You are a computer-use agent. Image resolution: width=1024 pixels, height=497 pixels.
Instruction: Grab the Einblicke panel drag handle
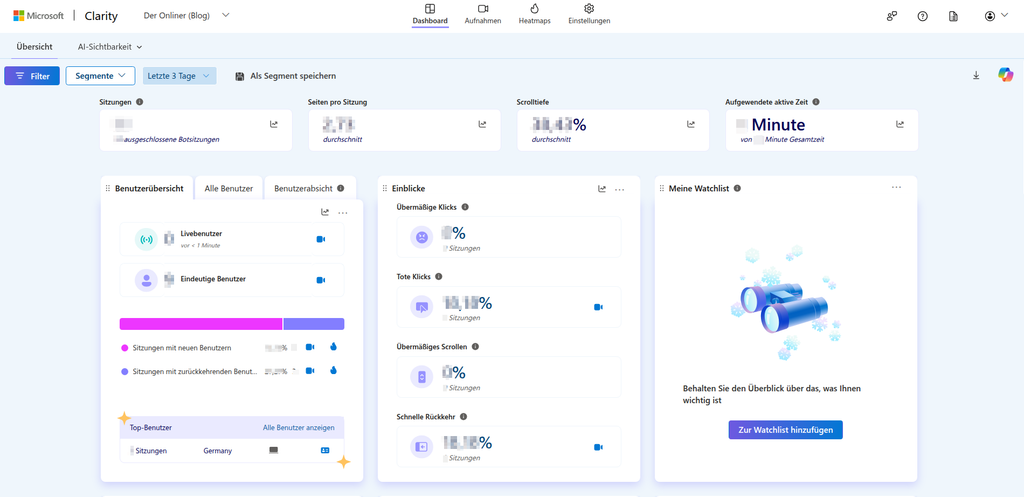click(x=385, y=188)
